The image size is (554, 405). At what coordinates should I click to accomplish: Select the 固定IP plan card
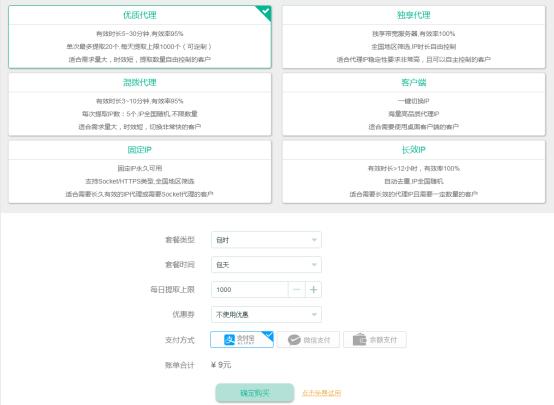pos(140,172)
